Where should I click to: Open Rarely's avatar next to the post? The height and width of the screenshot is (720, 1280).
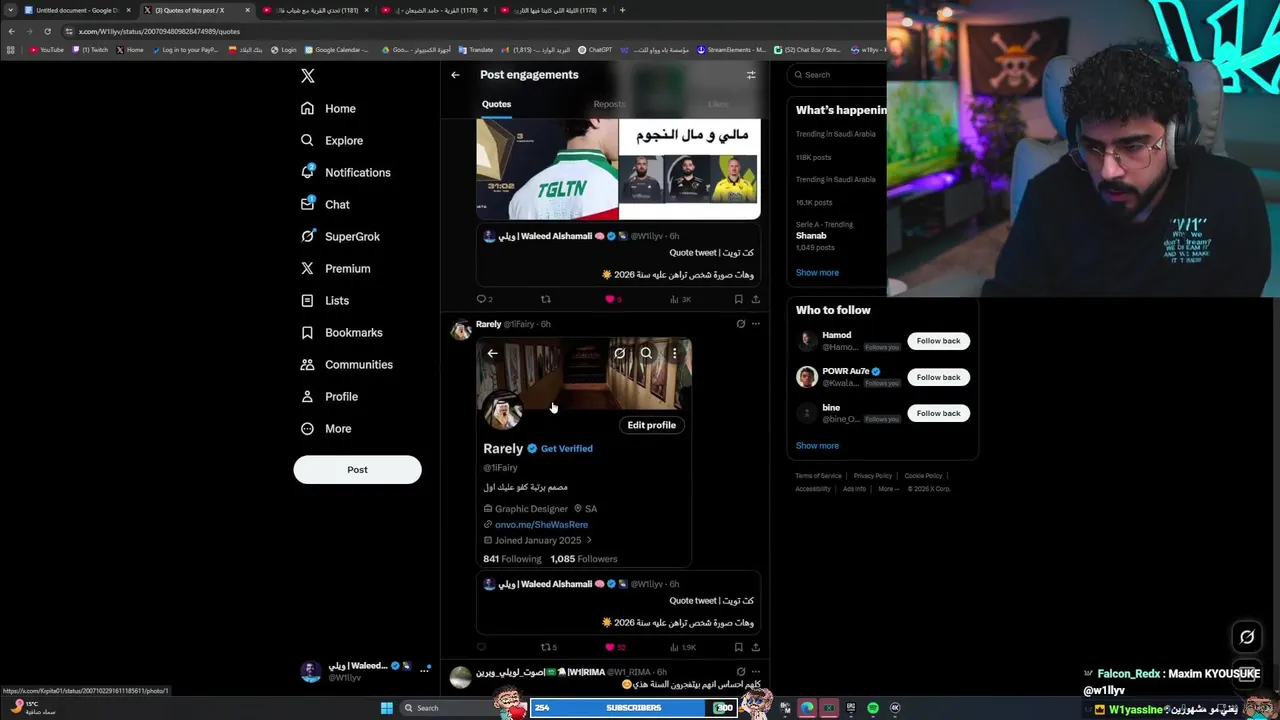[460, 331]
